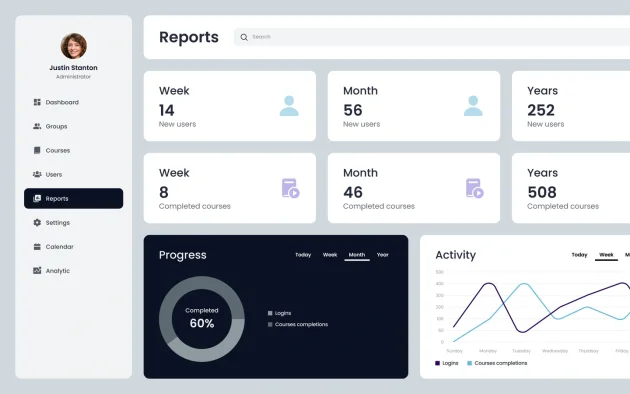The image size is (630, 394).
Task: Click the Calendar icon in sidebar
Action: (x=37, y=247)
